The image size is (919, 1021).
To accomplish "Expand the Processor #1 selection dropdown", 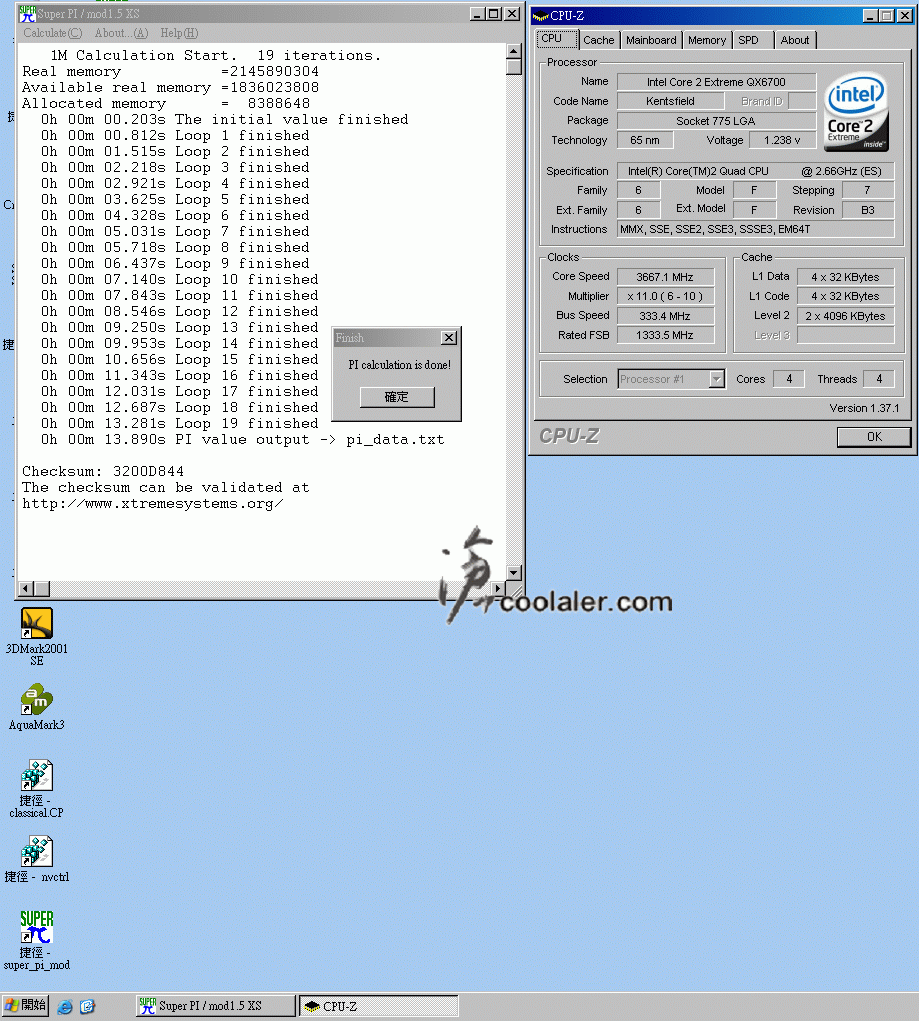I will (716, 379).
